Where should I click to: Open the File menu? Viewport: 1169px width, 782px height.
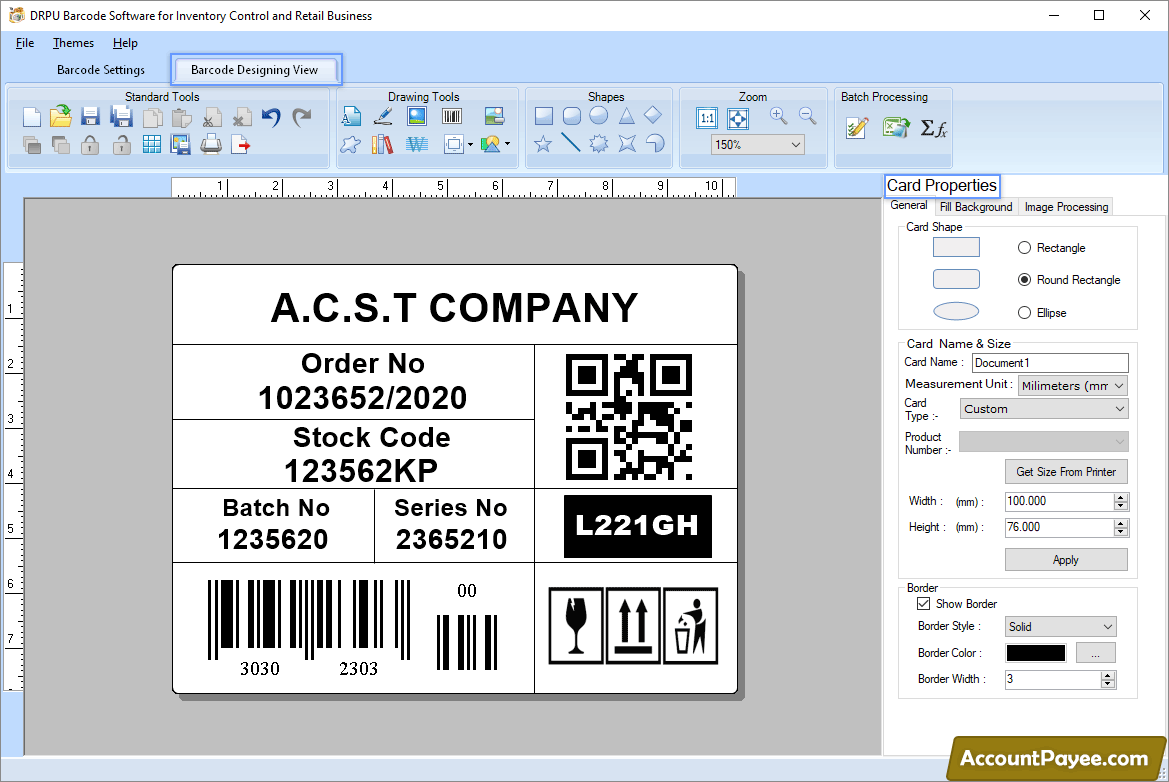pyautogui.click(x=25, y=43)
